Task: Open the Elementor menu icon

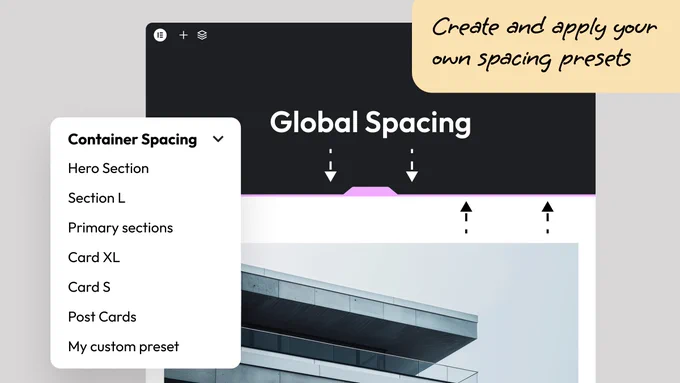Action: coord(160,35)
